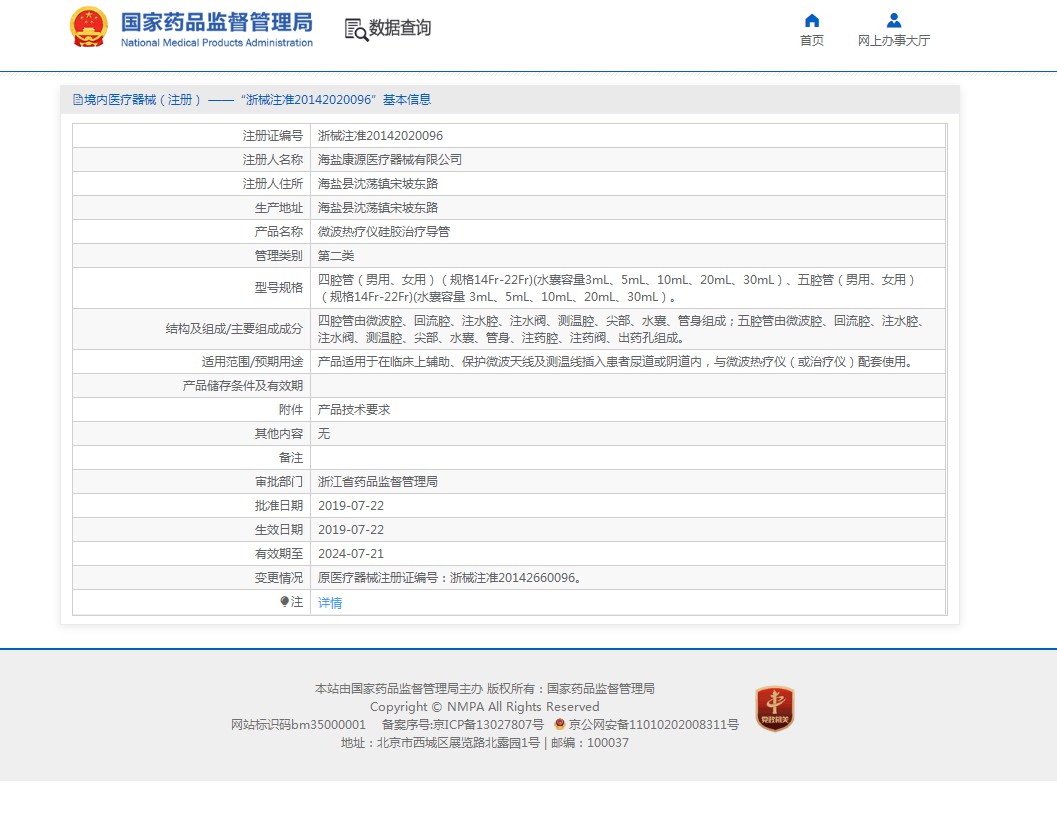Click the 境内医疗器械（注册）breadcrumb title
Image resolution: width=1057 pixels, height=815 pixels.
click(x=142, y=100)
